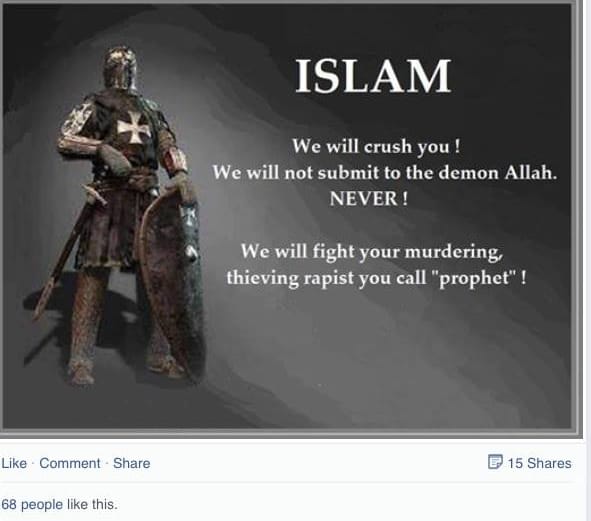The image size is (591, 521).
Task: Open the 15 Shares count list
Action: pyautogui.click(x=539, y=463)
